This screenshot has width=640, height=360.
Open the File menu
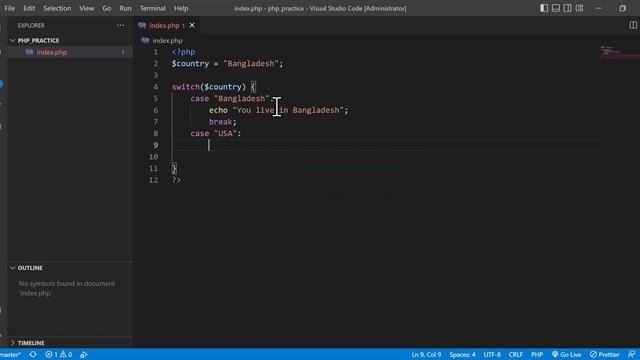coord(9,8)
